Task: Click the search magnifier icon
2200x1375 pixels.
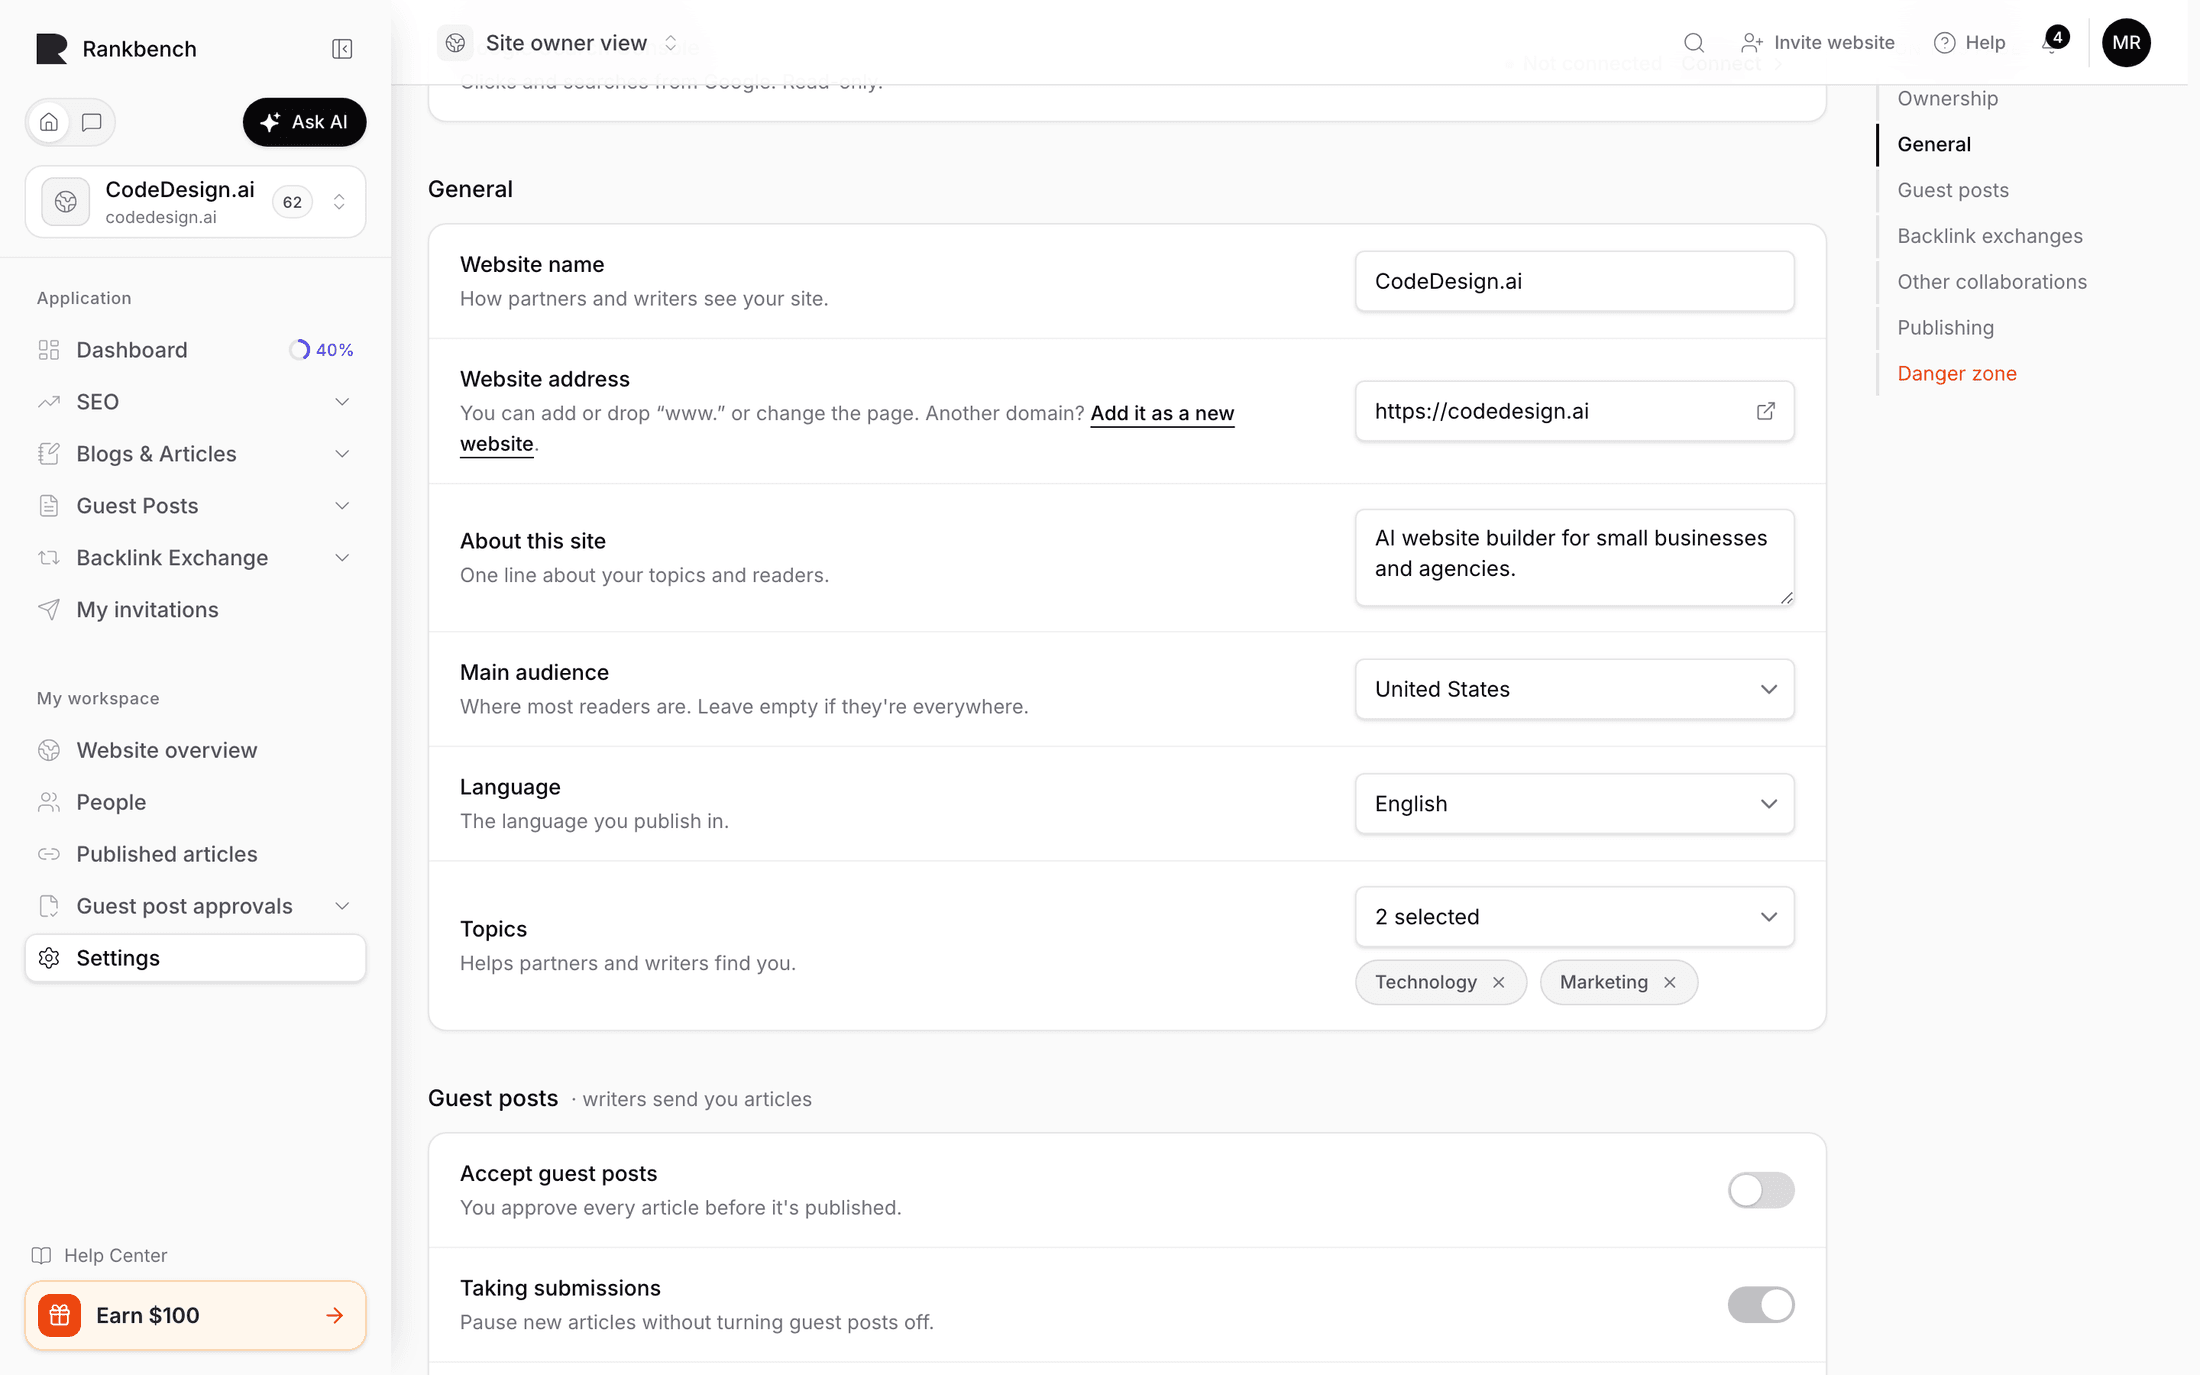Action: tap(1693, 43)
